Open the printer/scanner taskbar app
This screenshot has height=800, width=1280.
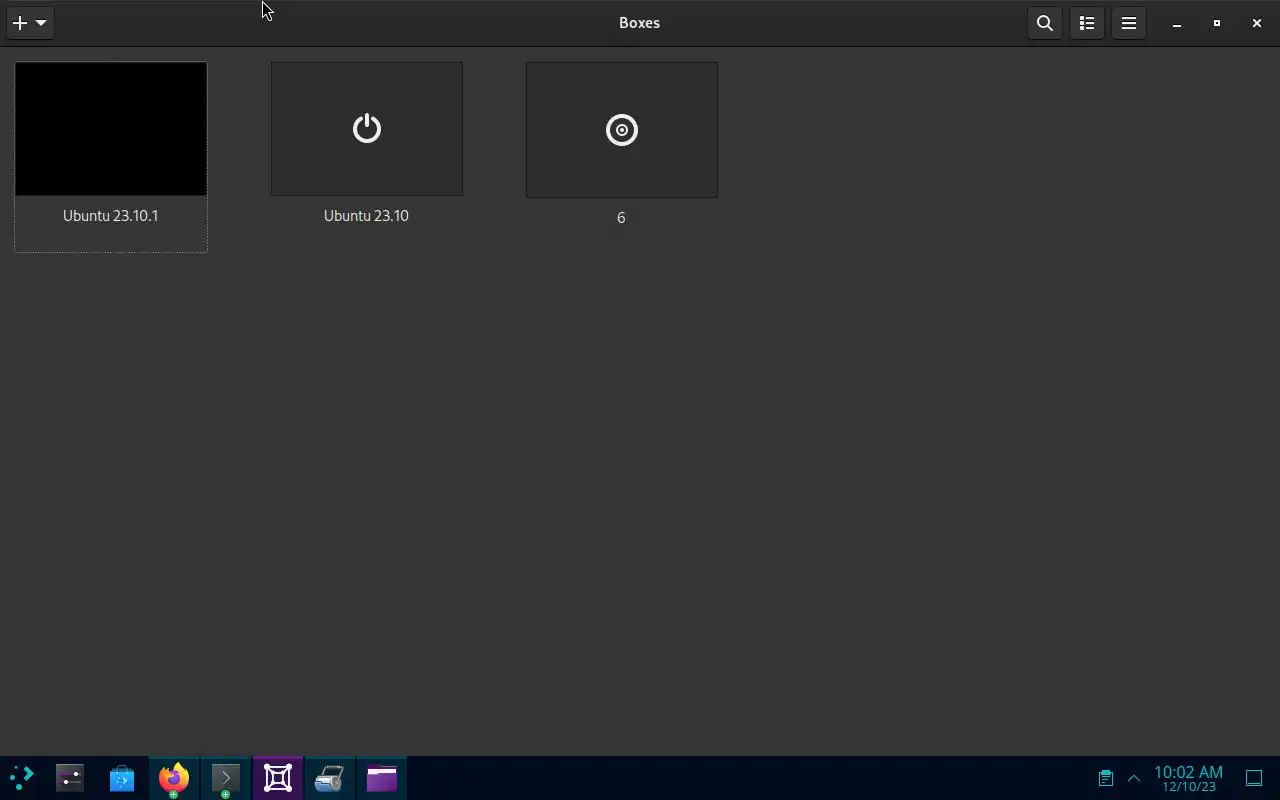coord(330,778)
